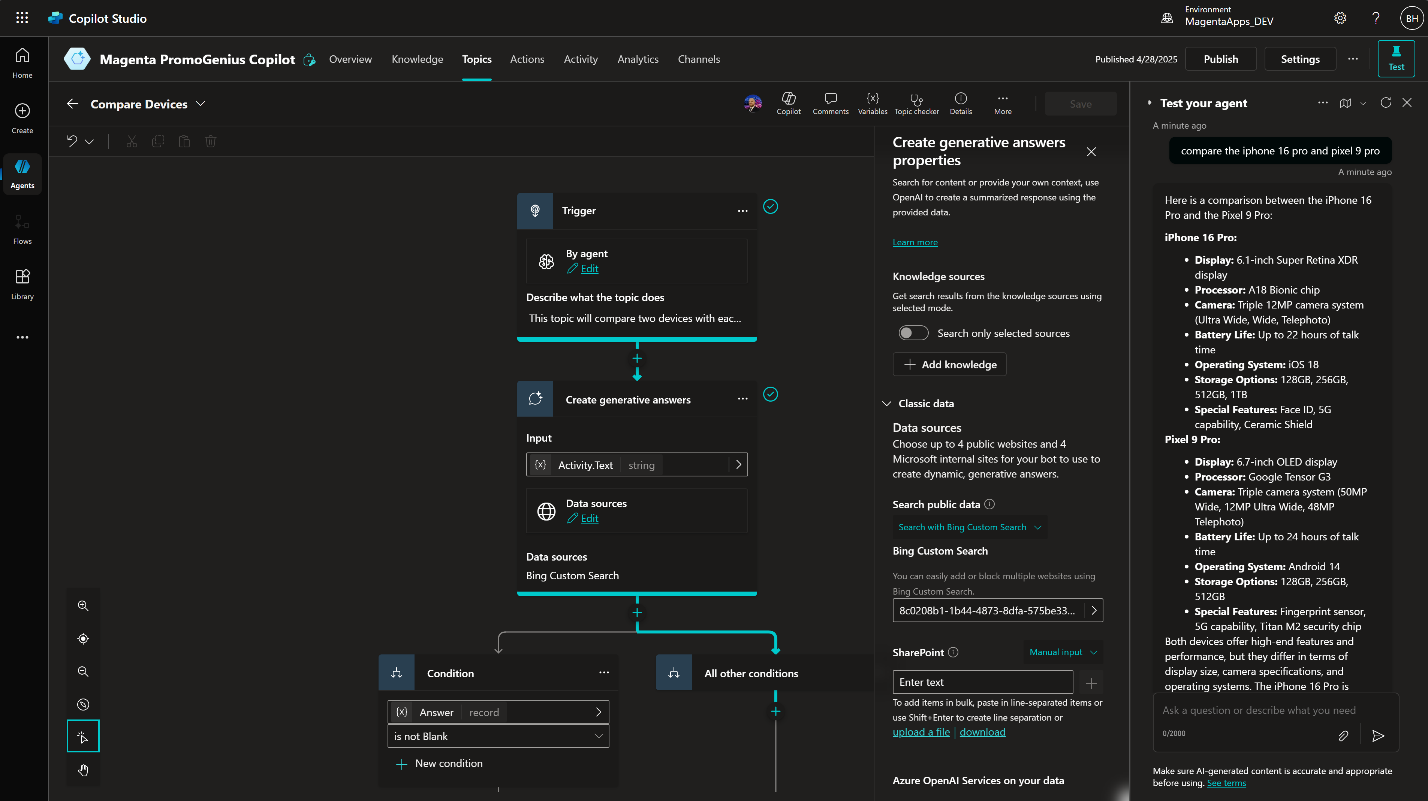Switch to the Overview tab
This screenshot has width=1428, height=801.
pyautogui.click(x=350, y=59)
